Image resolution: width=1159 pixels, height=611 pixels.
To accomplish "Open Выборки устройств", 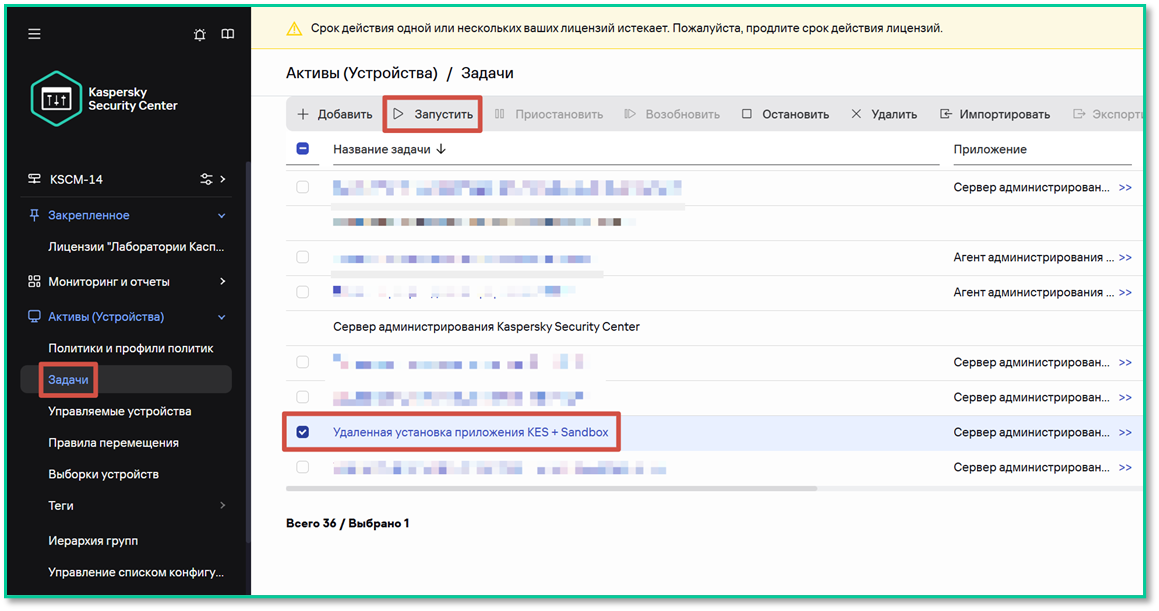I will click(103, 474).
